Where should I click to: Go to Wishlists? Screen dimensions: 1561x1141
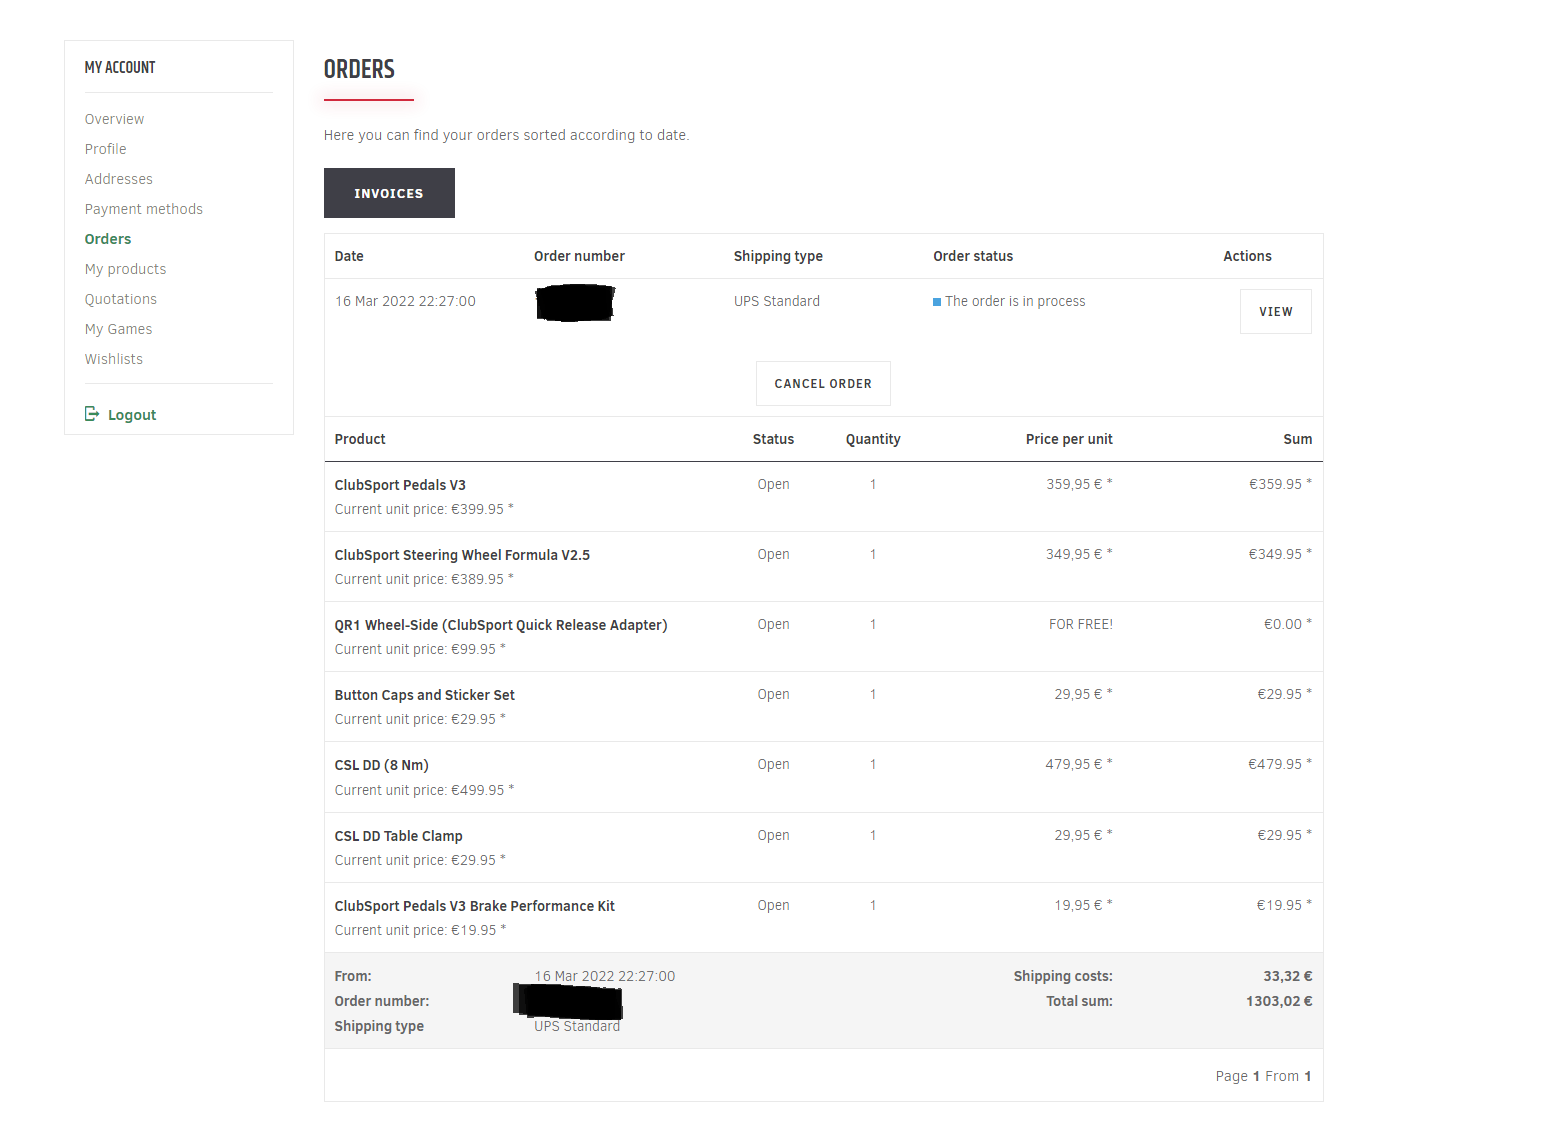click(113, 359)
